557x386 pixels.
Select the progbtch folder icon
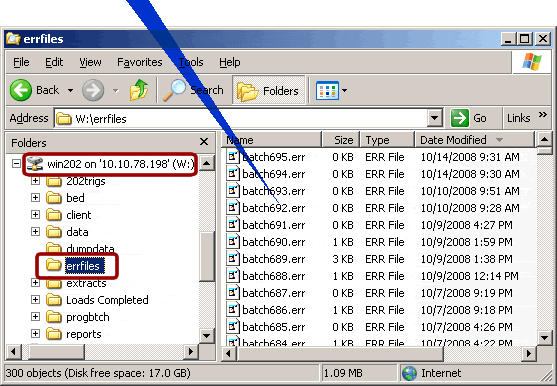pyautogui.click(x=54, y=317)
